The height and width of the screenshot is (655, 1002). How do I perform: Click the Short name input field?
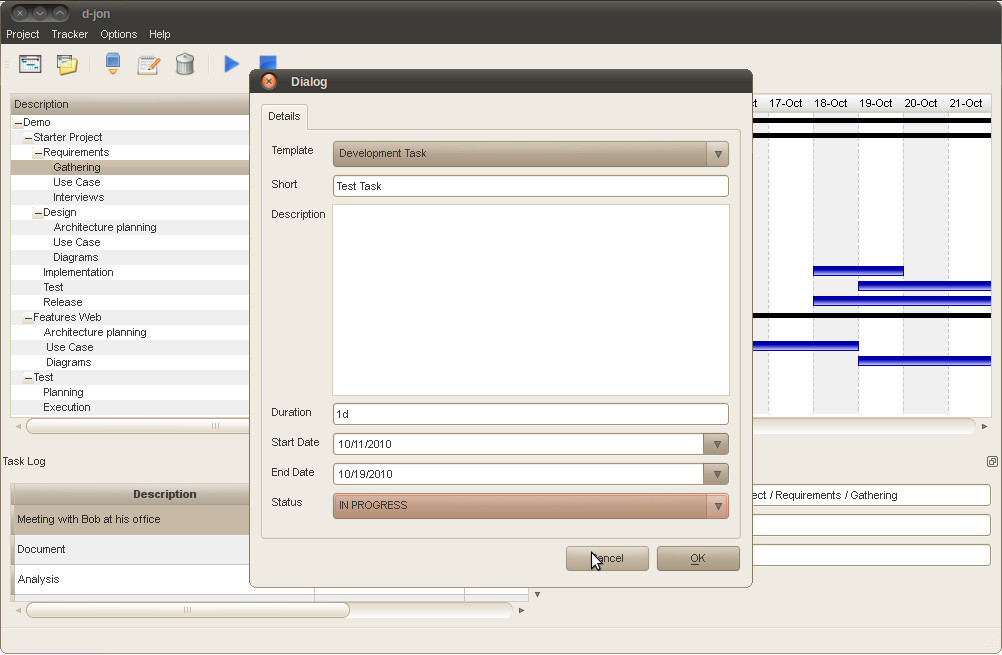(530, 186)
